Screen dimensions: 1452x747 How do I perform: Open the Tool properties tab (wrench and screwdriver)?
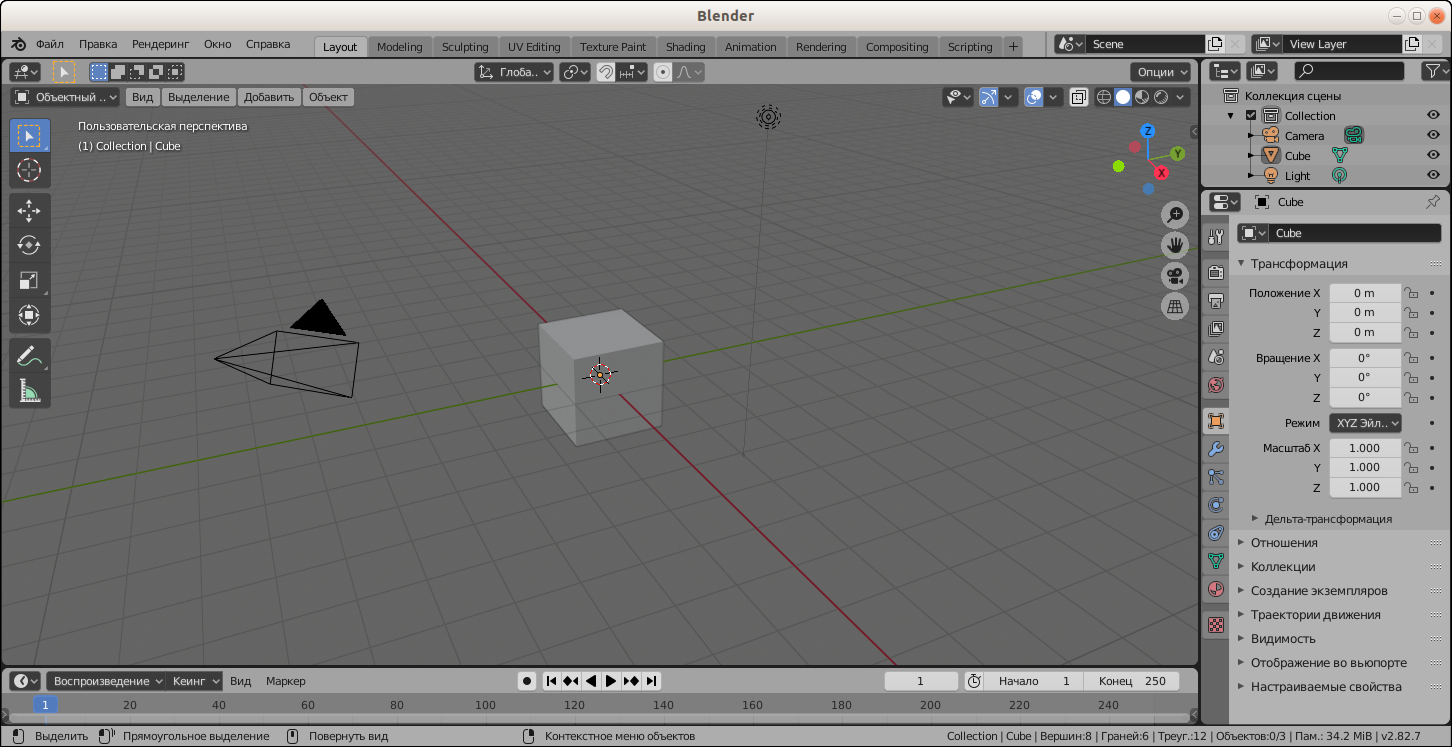[x=1215, y=237]
